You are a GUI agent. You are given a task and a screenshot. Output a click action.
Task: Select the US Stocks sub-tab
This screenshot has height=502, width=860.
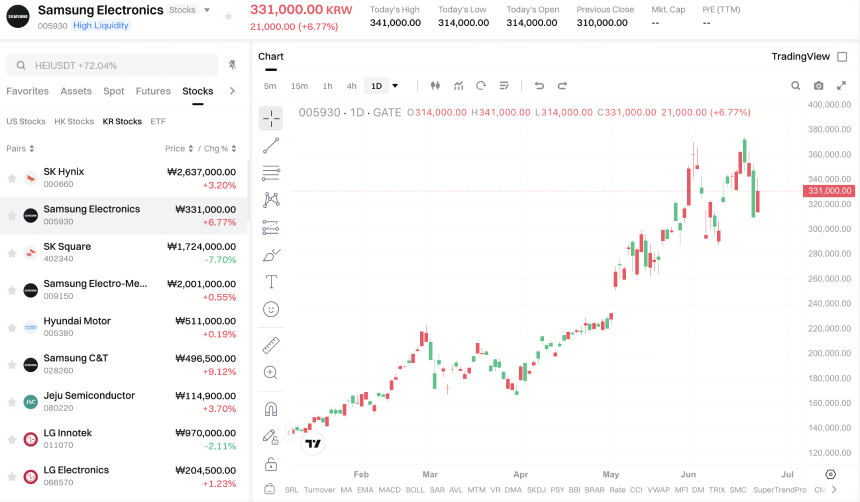point(26,121)
